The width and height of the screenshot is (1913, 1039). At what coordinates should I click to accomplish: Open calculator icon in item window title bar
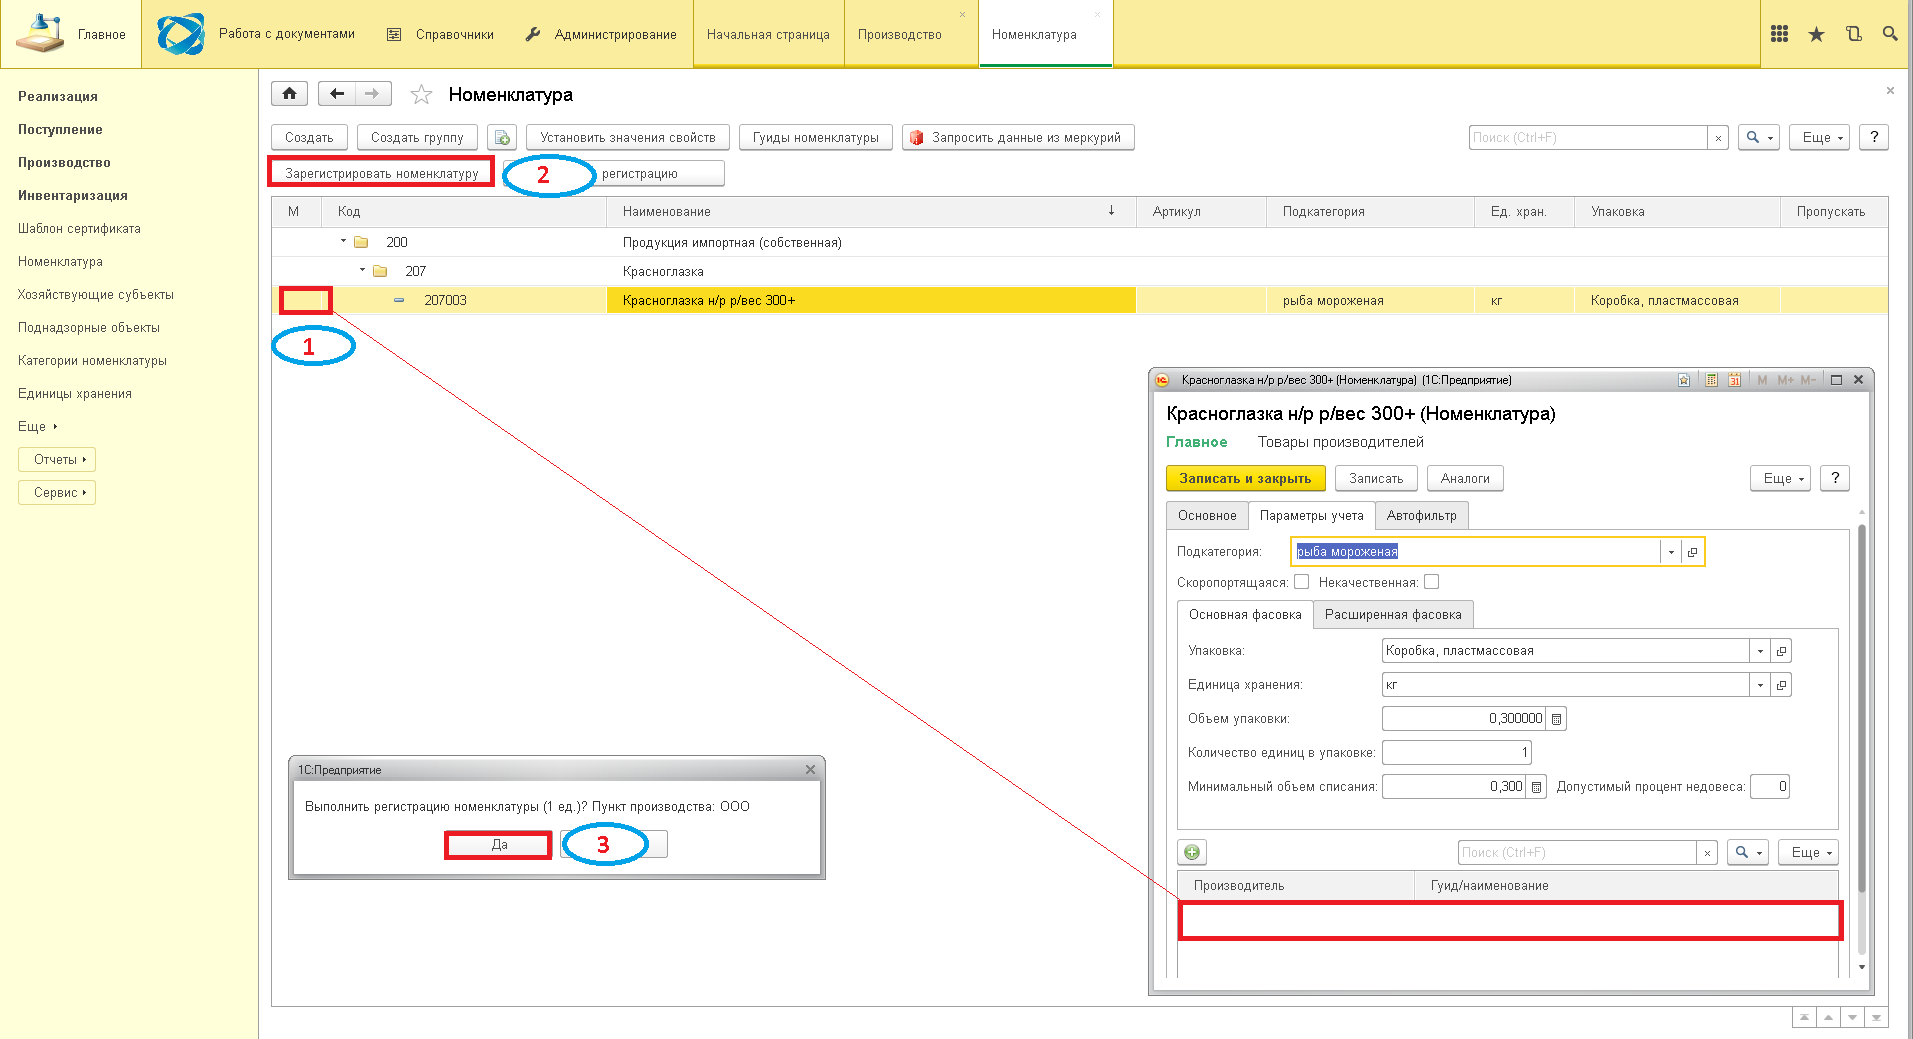point(1711,380)
